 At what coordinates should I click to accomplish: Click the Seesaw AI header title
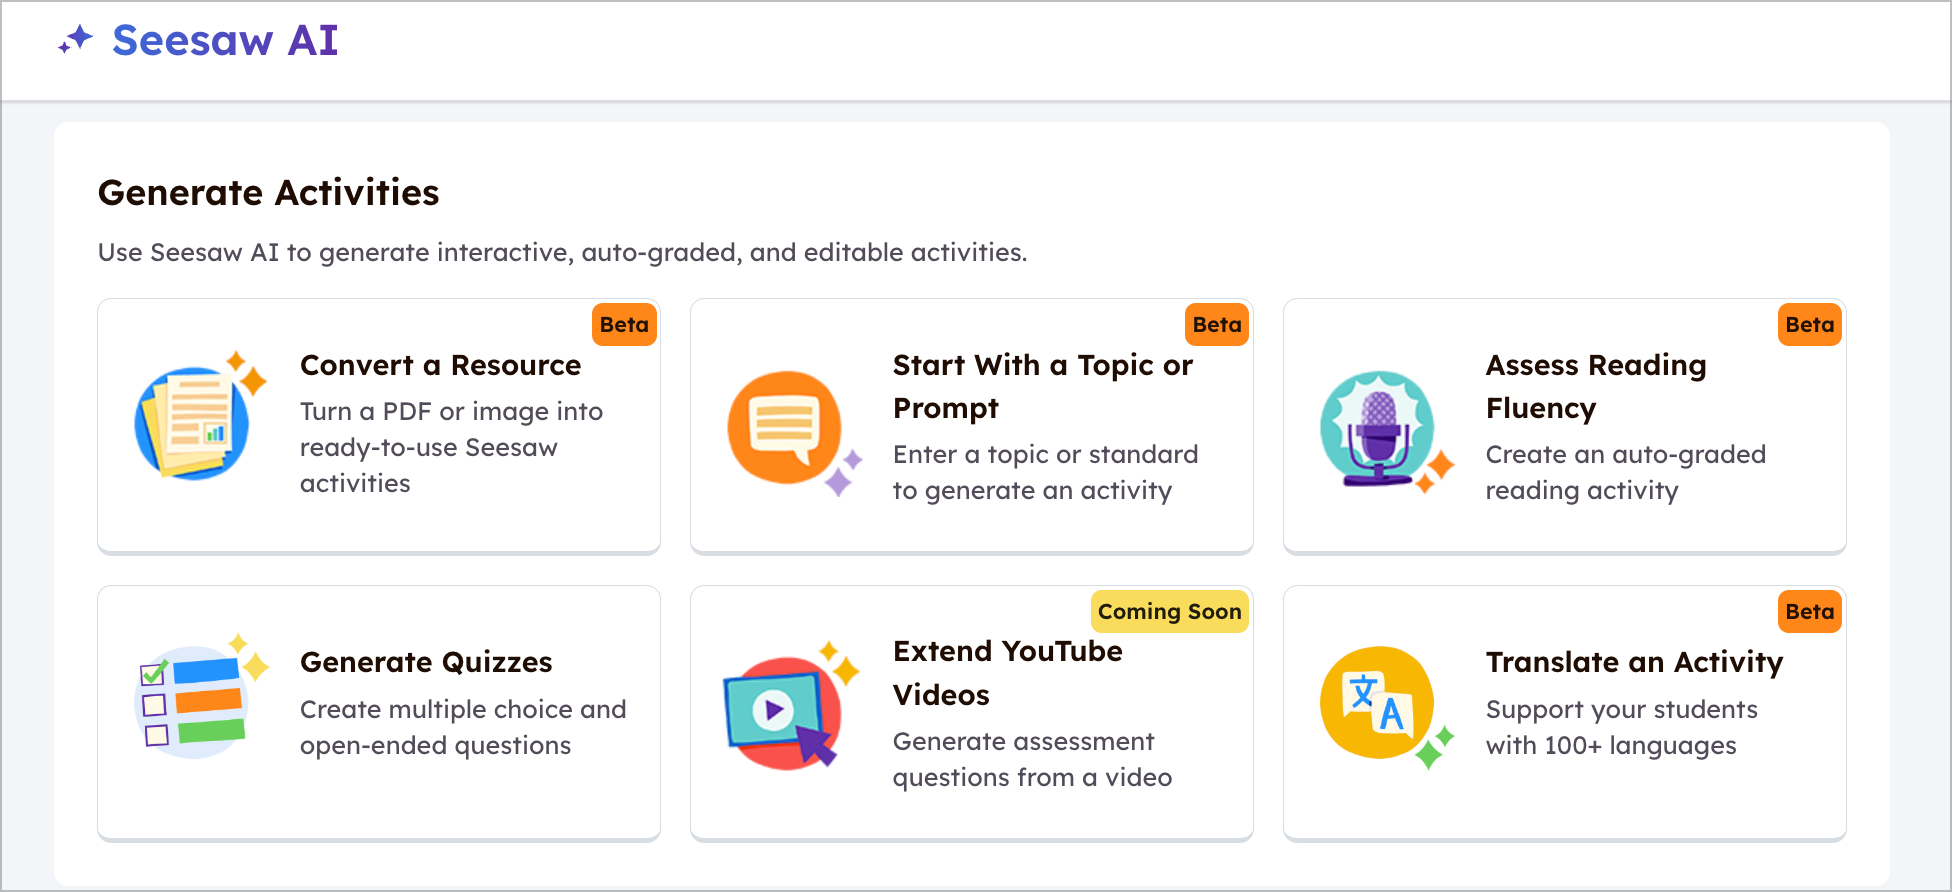point(225,41)
